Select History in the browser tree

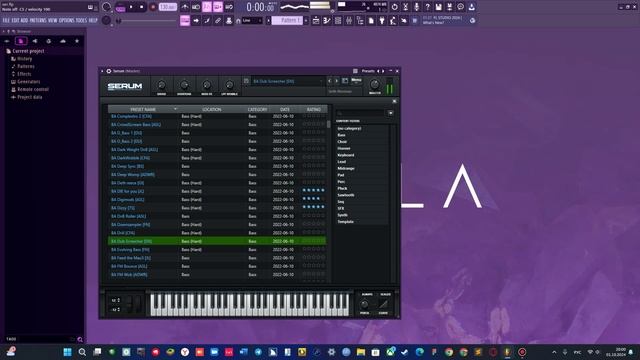click(x=24, y=59)
